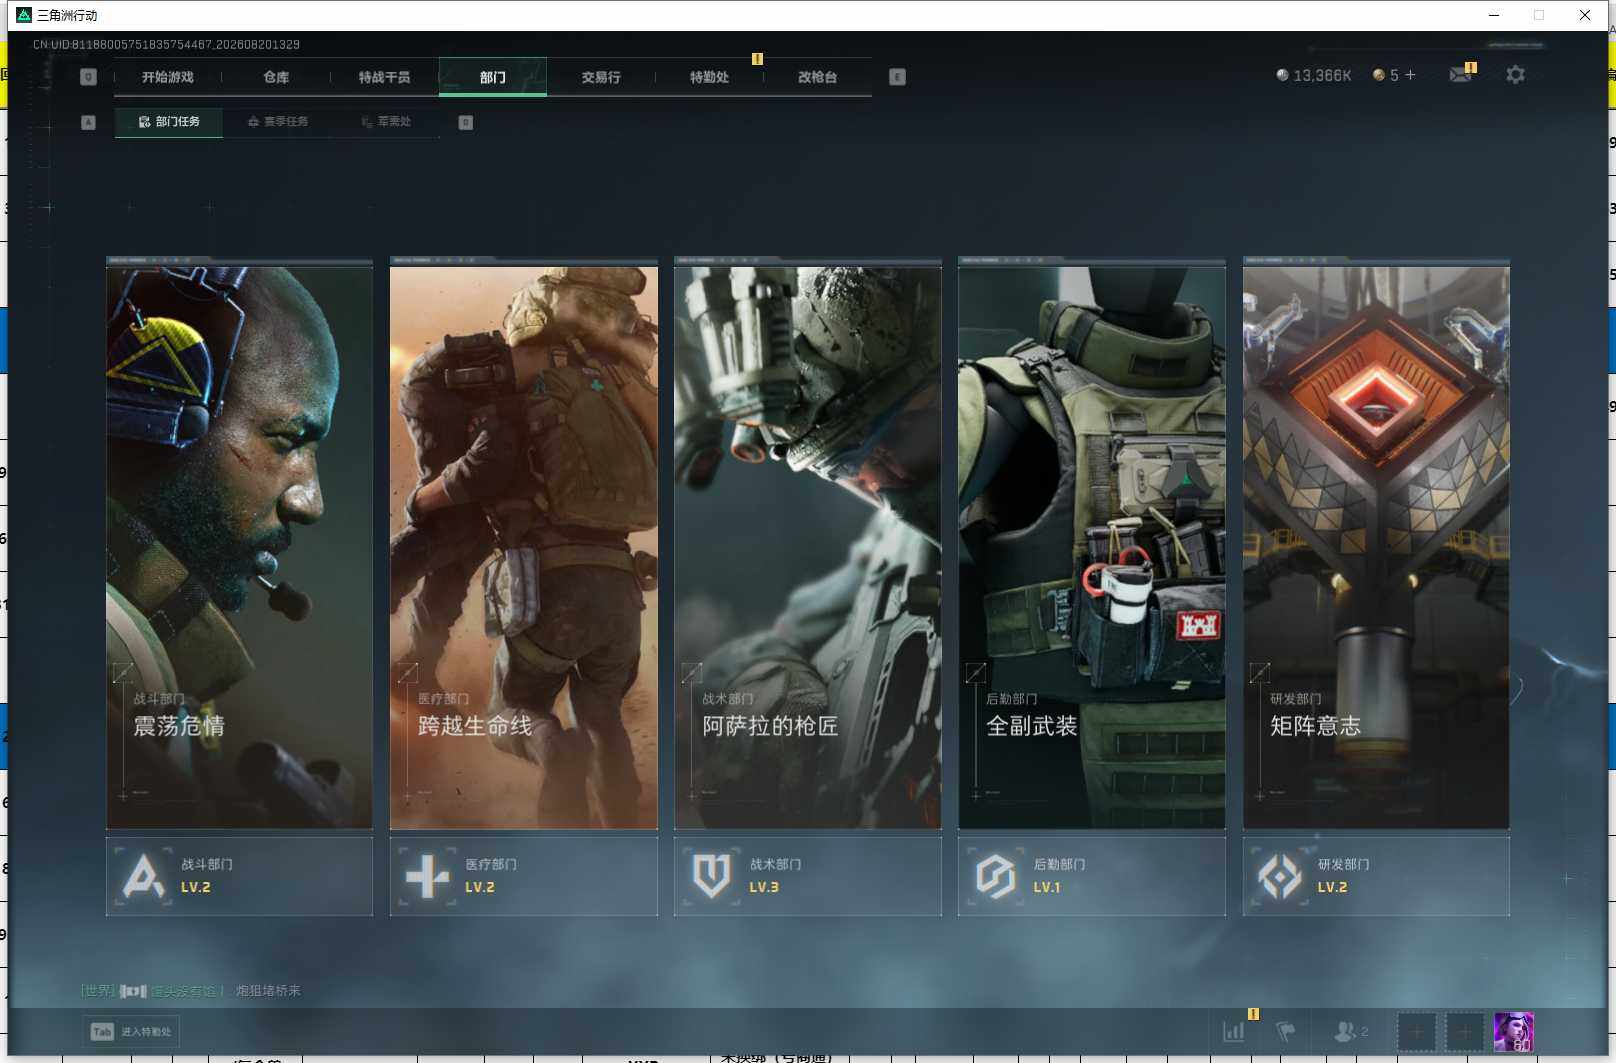Open the statistics bar-chart icon
Image resolution: width=1616 pixels, height=1063 pixels.
(x=1234, y=1031)
